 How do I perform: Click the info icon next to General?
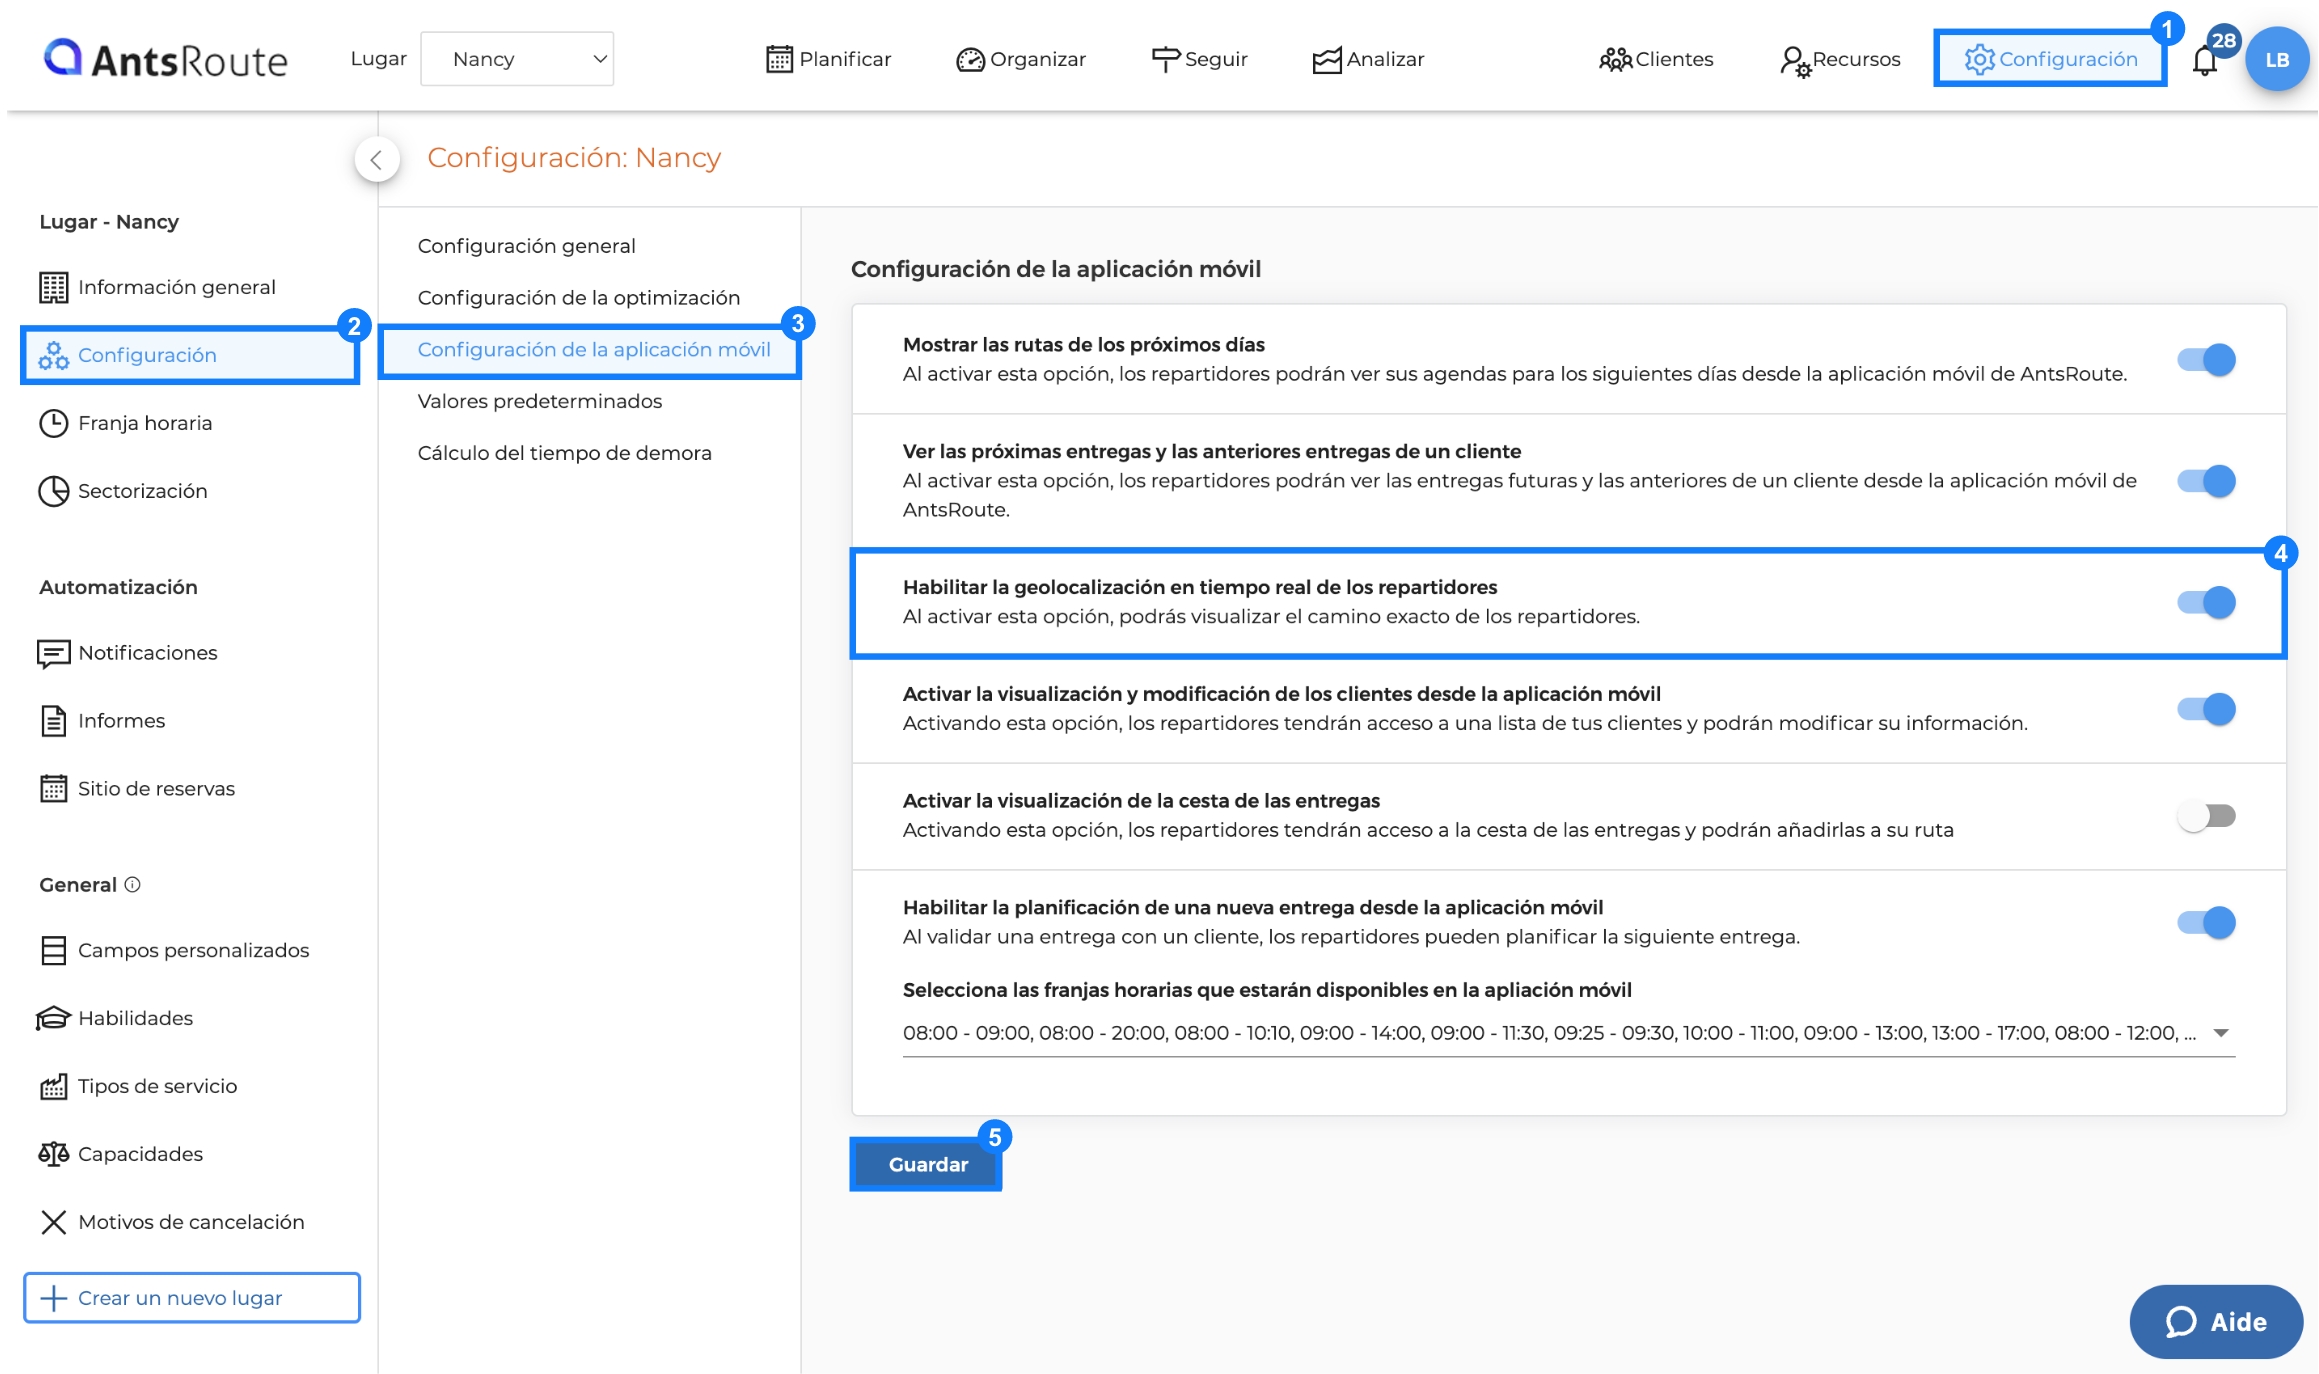coord(132,885)
